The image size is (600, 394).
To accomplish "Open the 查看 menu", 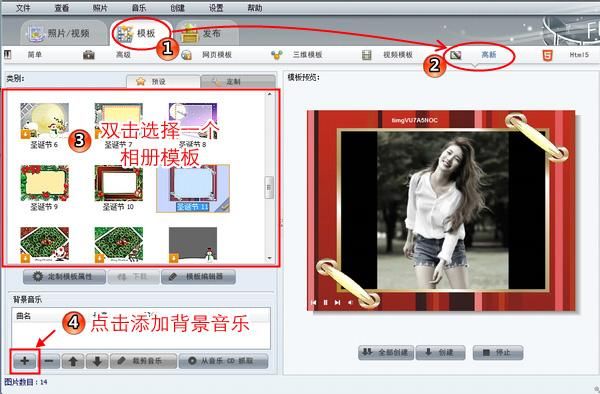I will (x=61, y=8).
